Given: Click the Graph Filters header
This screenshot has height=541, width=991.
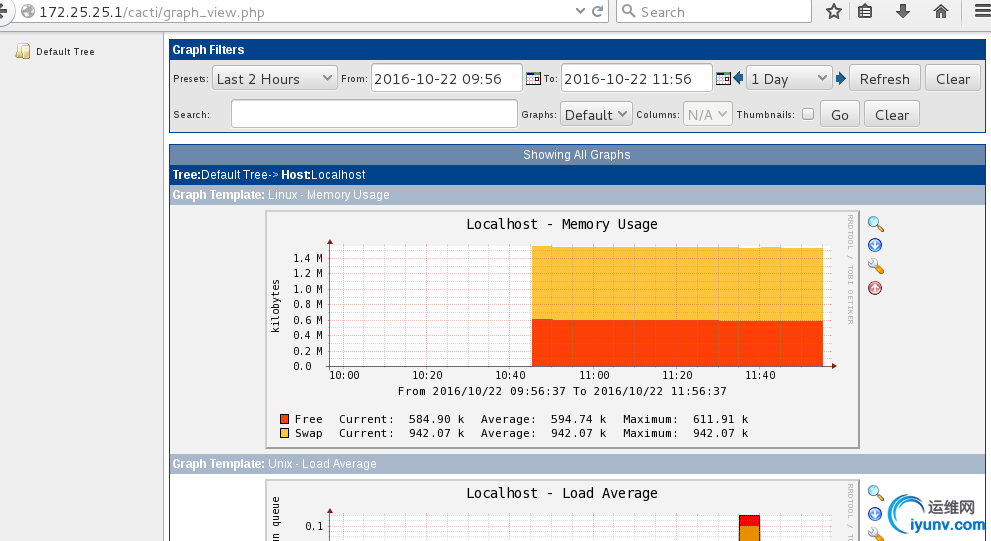Looking at the screenshot, I should pos(577,50).
